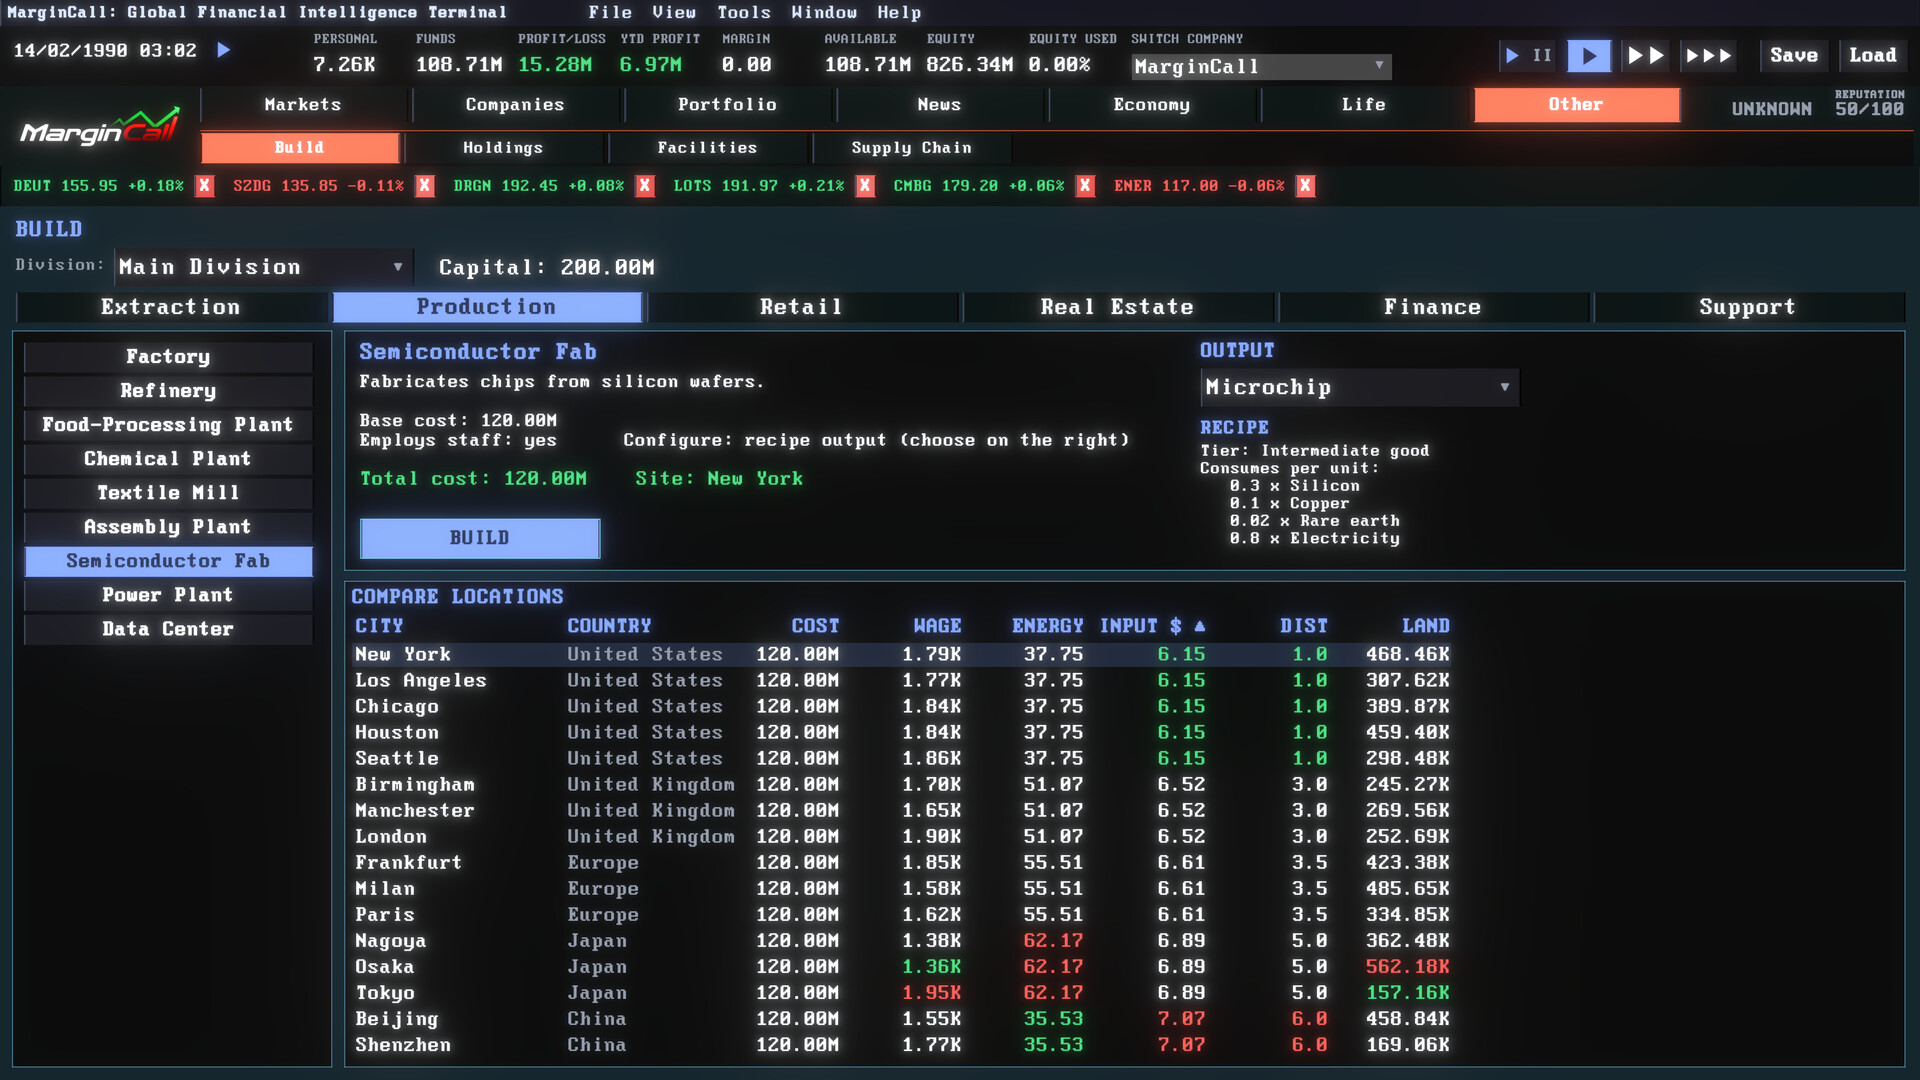Sort by INPUT $ column arrow
Screen dimensions: 1920x1080
point(1200,626)
